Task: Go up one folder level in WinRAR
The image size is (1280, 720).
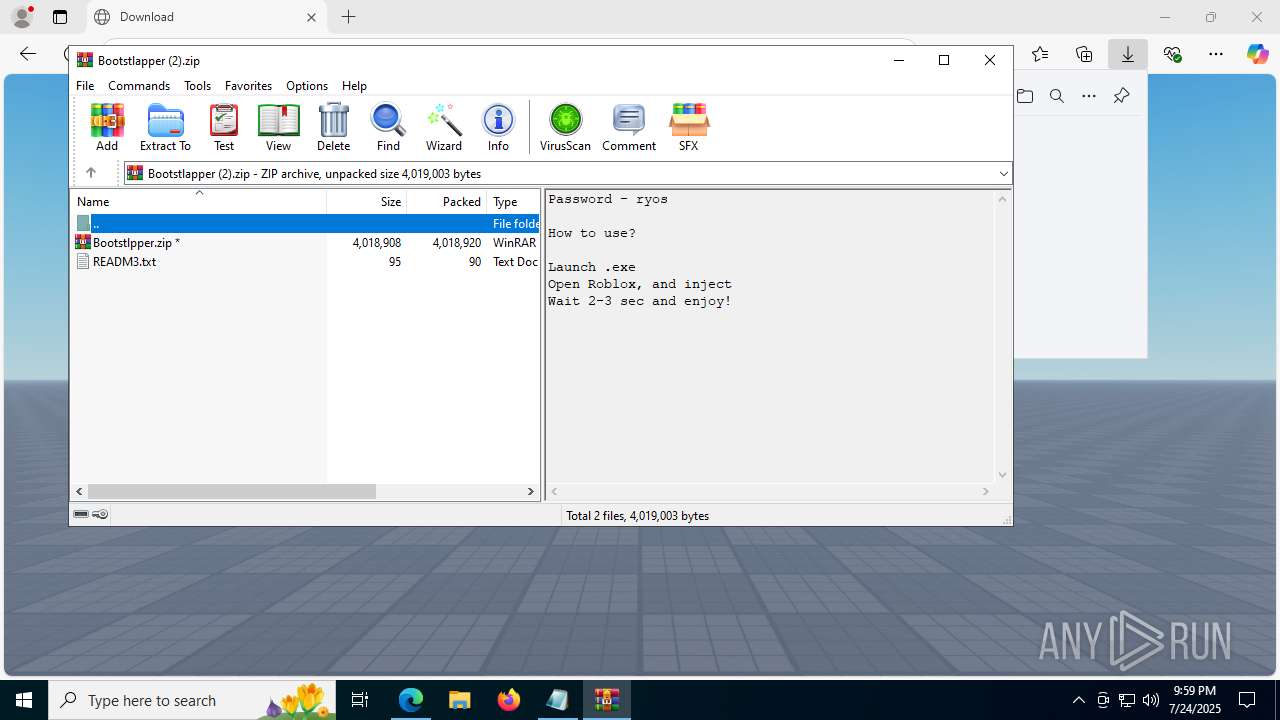Action: [91, 173]
